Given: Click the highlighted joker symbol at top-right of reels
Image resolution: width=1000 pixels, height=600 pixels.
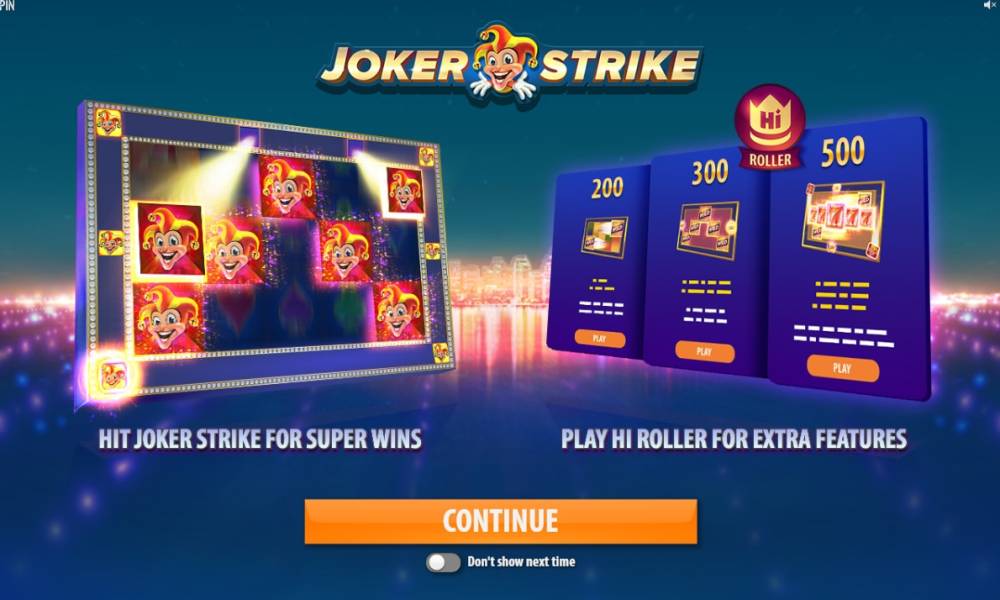Looking at the screenshot, I should pos(406,190).
